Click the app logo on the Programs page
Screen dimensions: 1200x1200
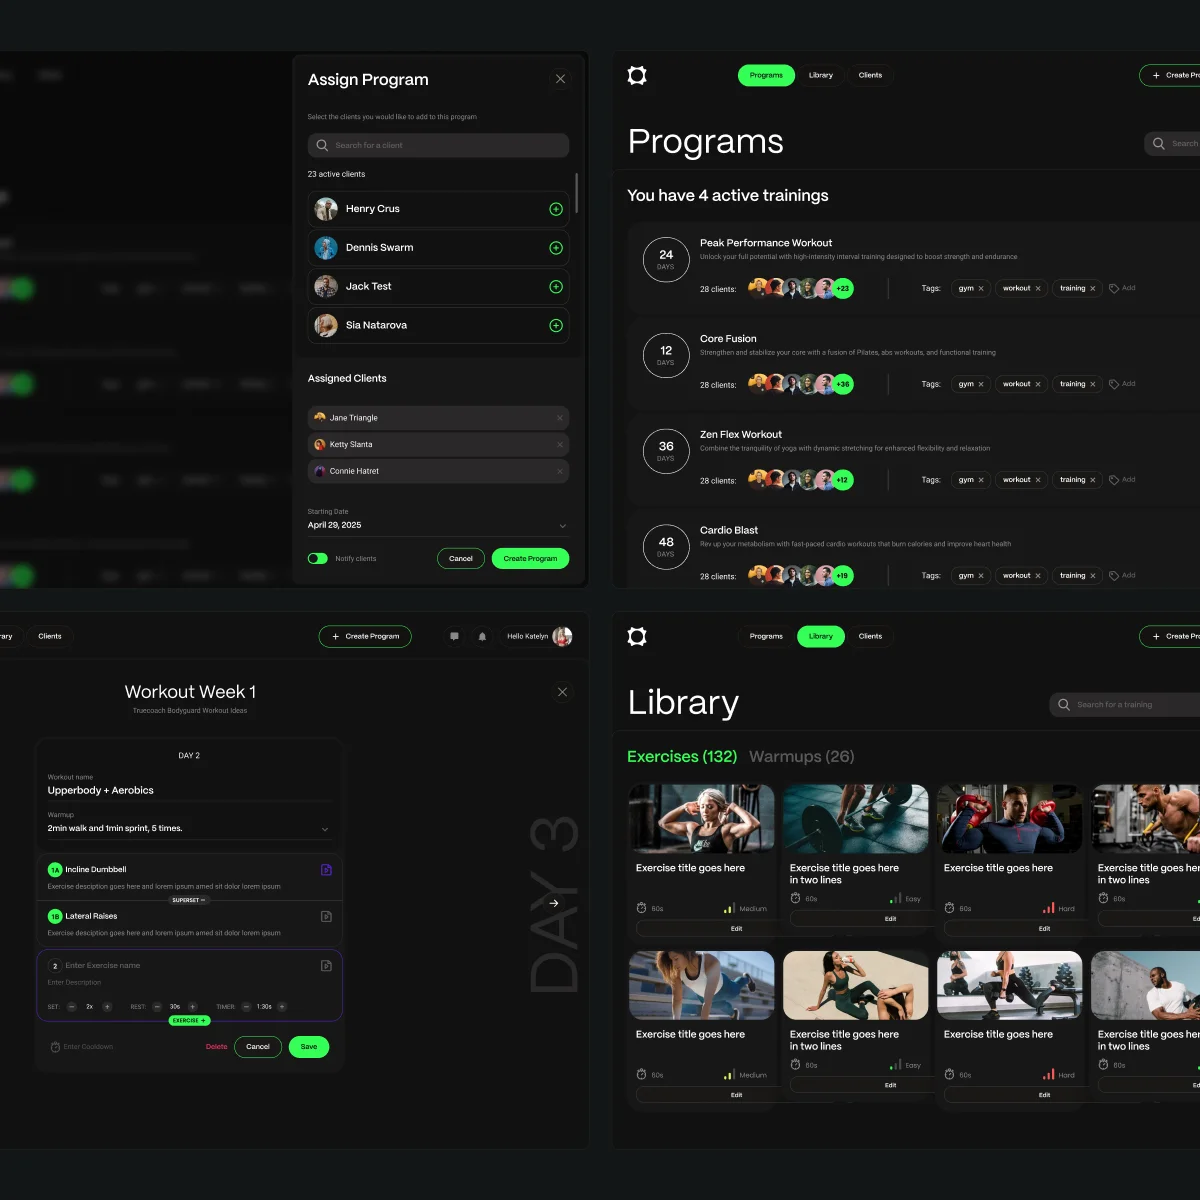pos(637,75)
